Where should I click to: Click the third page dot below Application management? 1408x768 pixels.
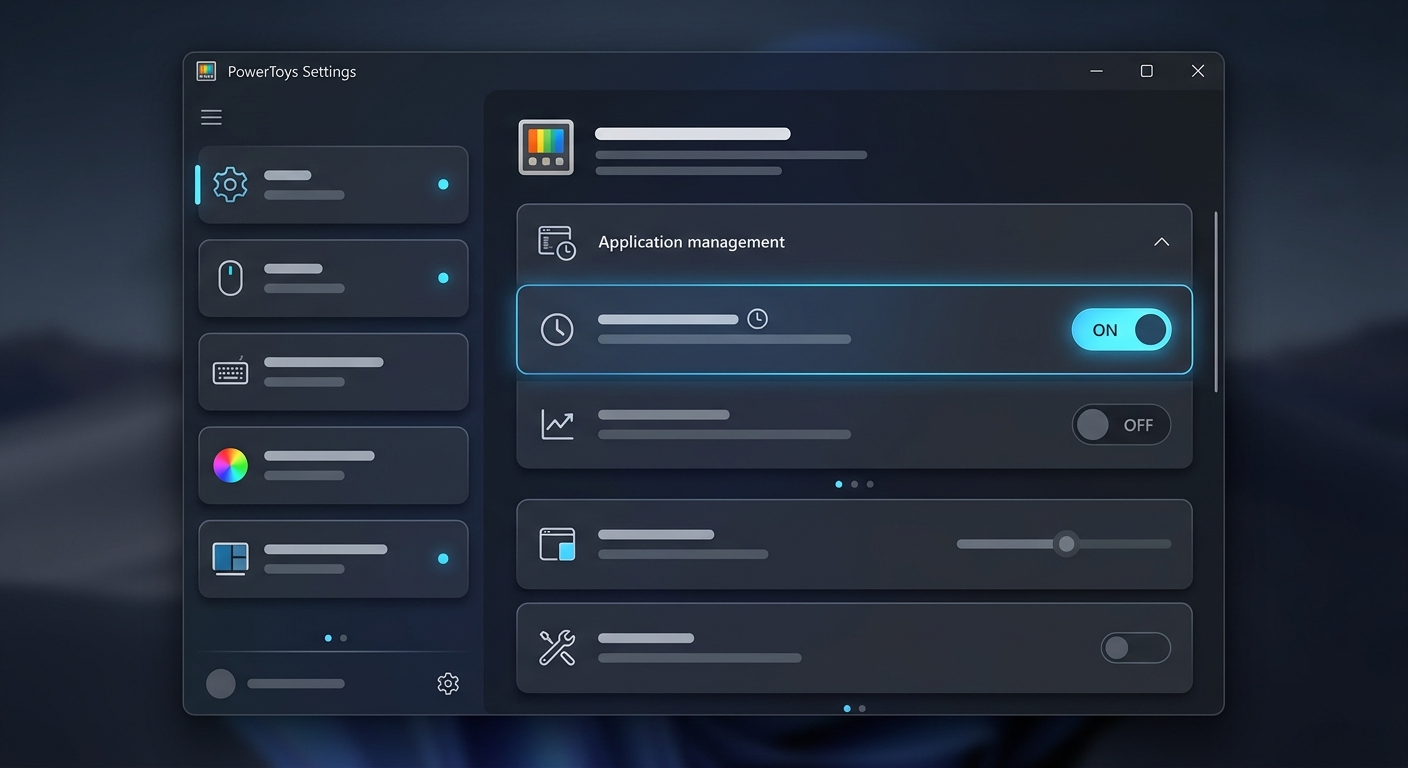tap(870, 484)
